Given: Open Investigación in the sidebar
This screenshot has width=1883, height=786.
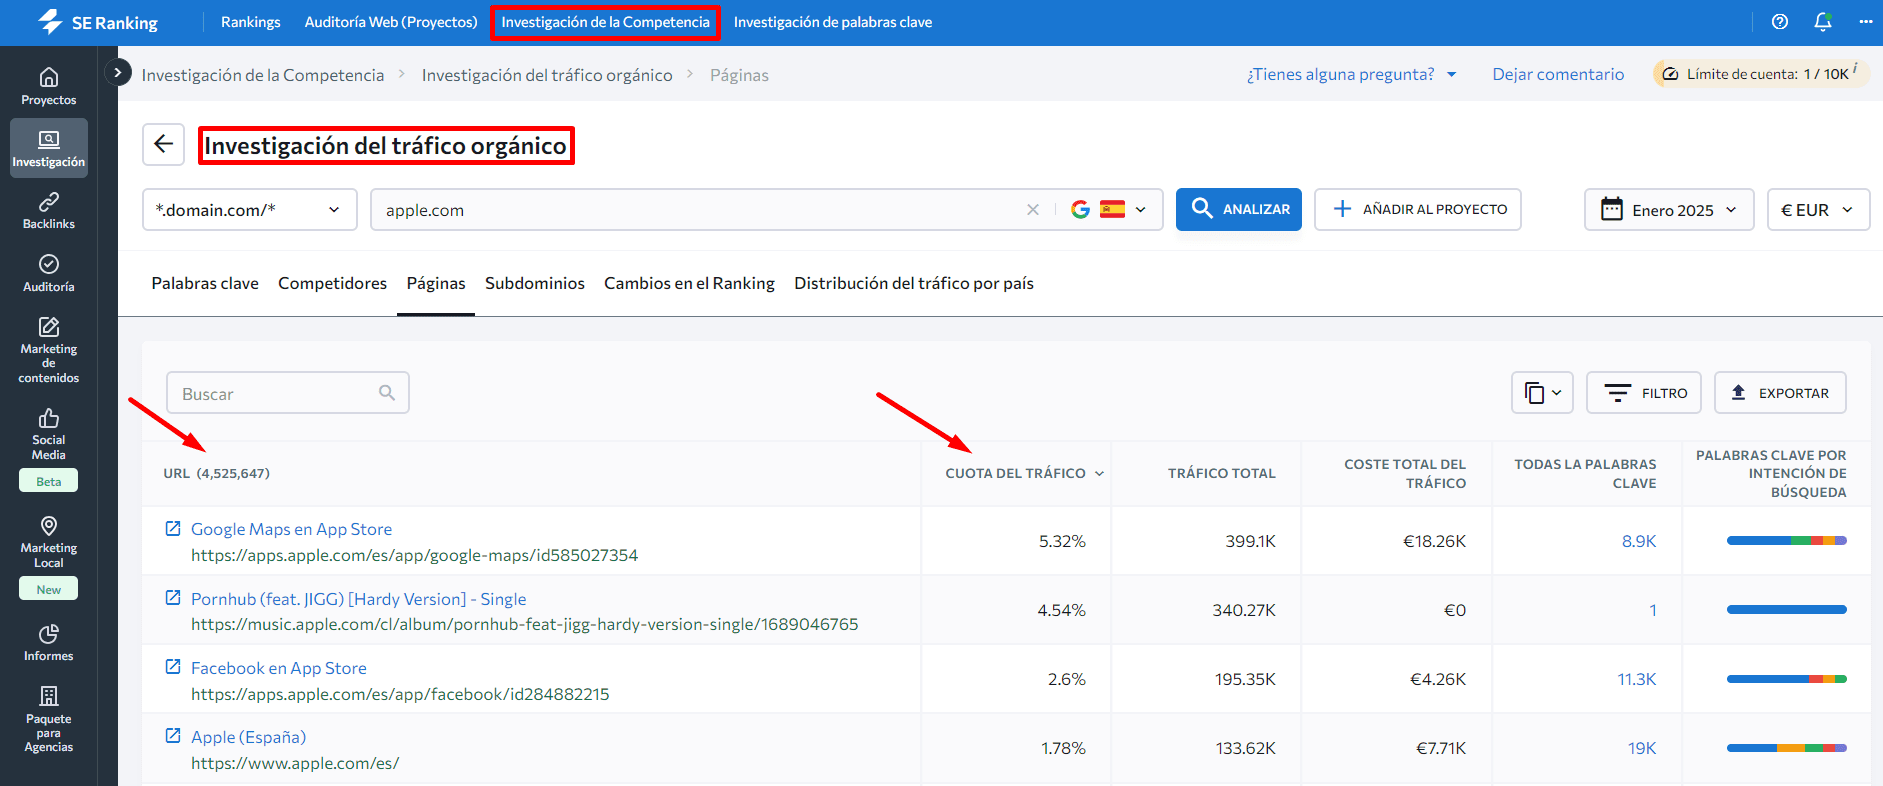Looking at the screenshot, I should 48,148.
